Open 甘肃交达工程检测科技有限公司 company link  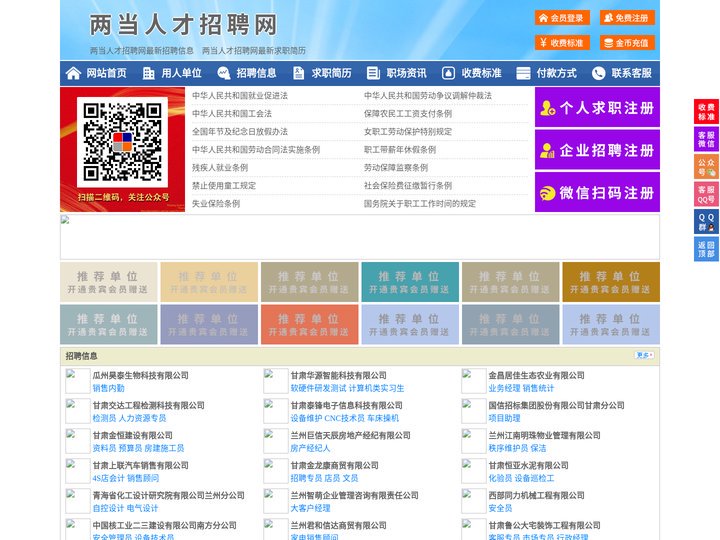pyautogui.click(x=148, y=405)
